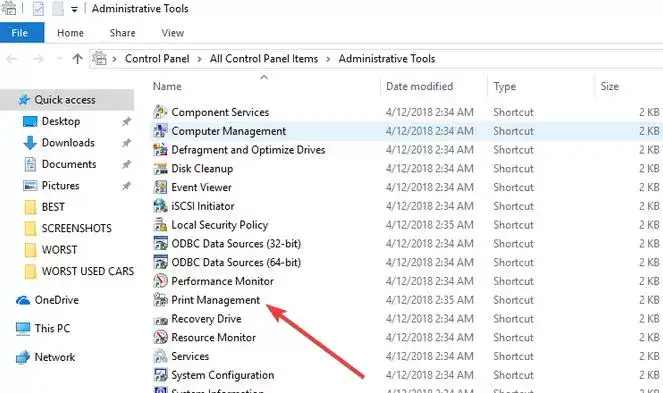The width and height of the screenshot is (663, 393).
Task: Open the Share ribbon tab
Action: (123, 33)
